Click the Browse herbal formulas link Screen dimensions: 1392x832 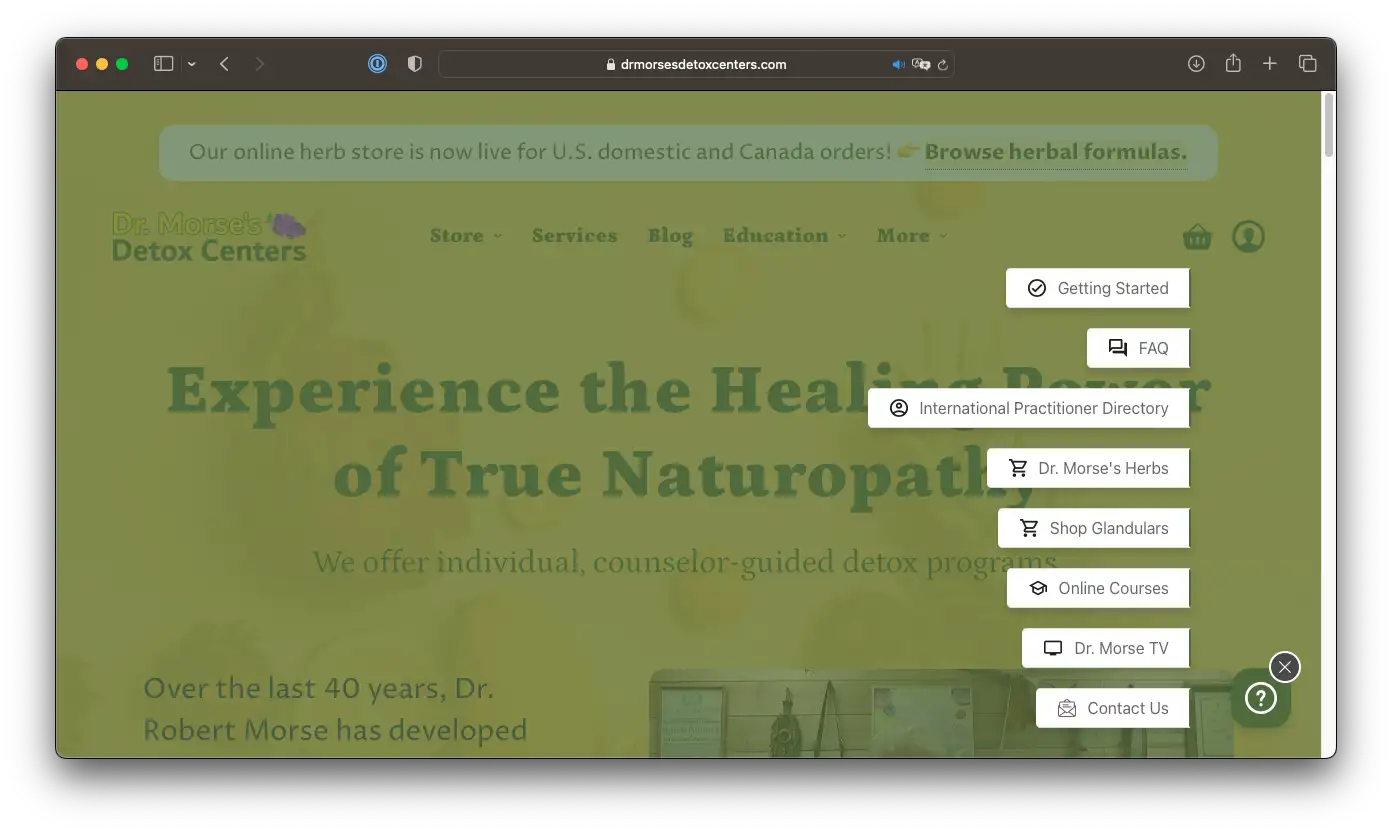[1055, 152]
